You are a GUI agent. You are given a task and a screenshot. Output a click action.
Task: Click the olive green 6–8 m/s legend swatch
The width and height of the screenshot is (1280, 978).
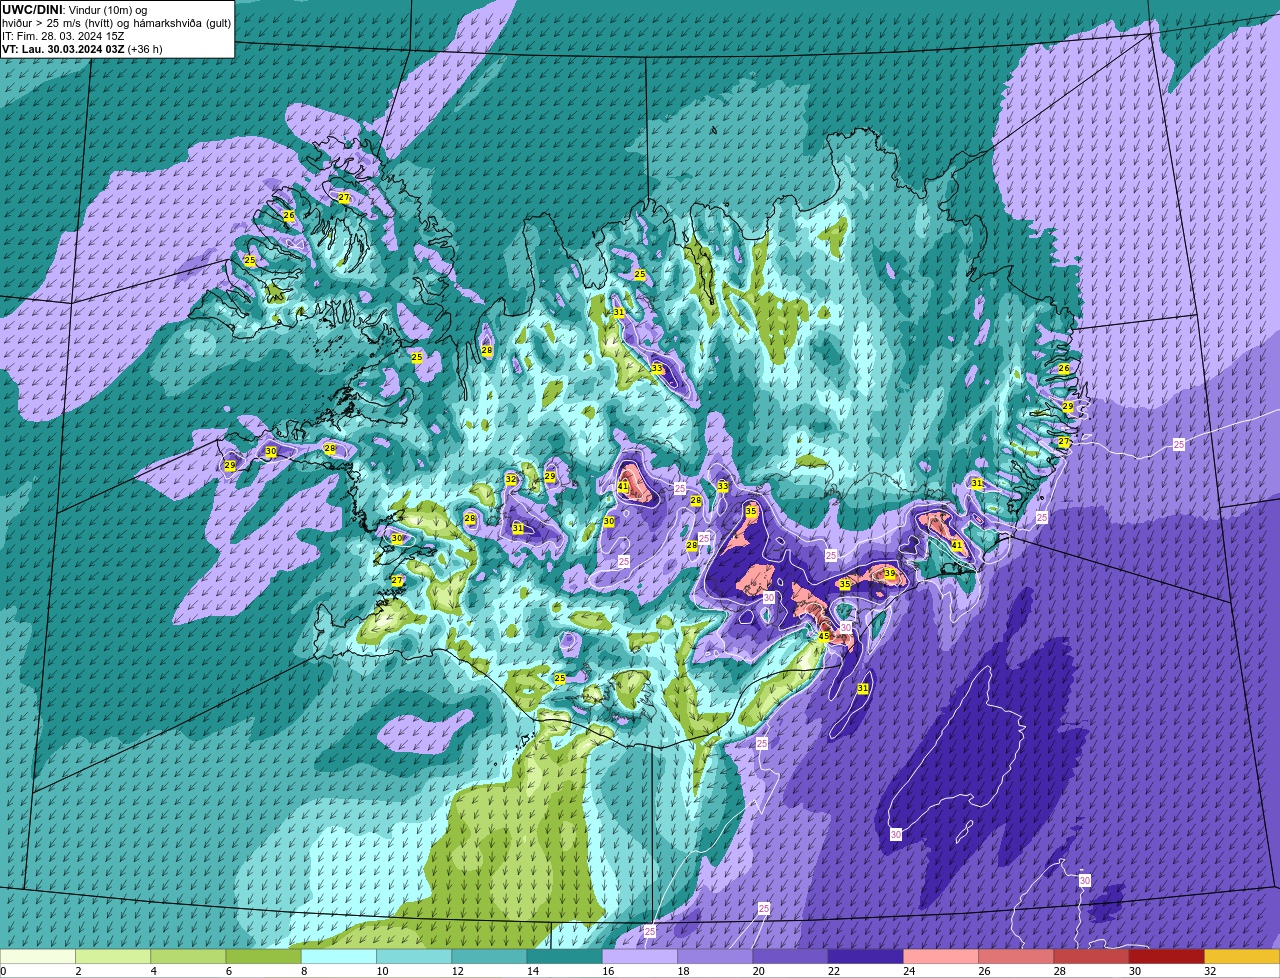263,956
